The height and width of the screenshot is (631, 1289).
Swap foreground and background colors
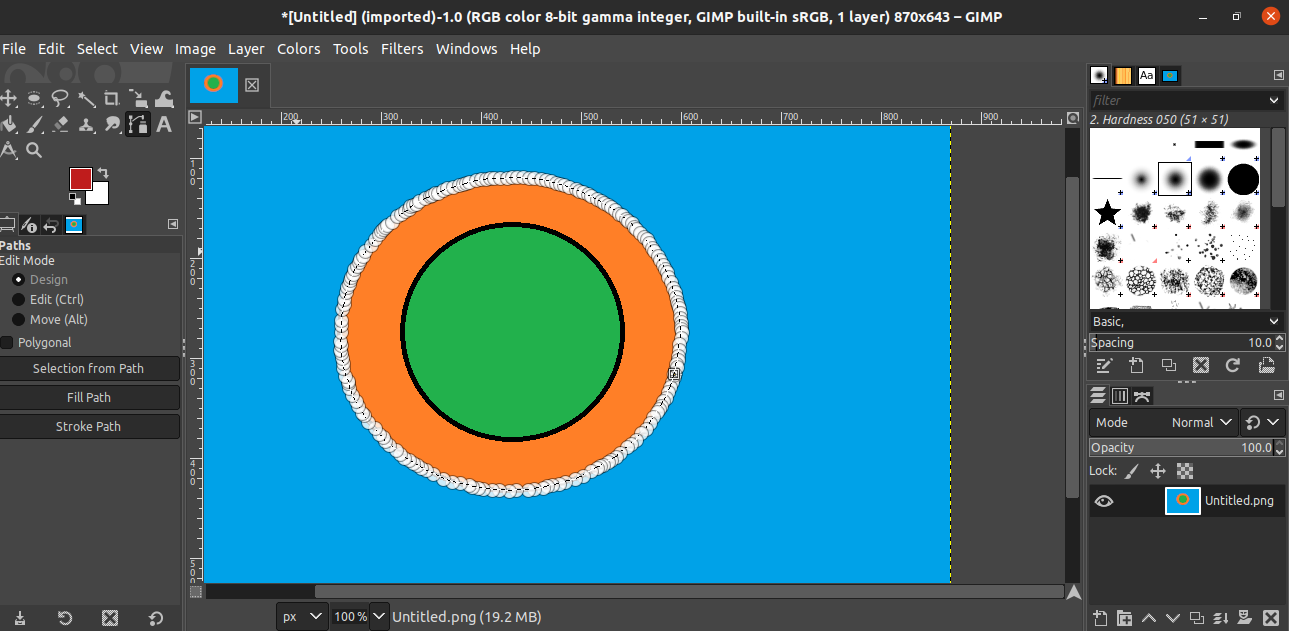click(102, 173)
